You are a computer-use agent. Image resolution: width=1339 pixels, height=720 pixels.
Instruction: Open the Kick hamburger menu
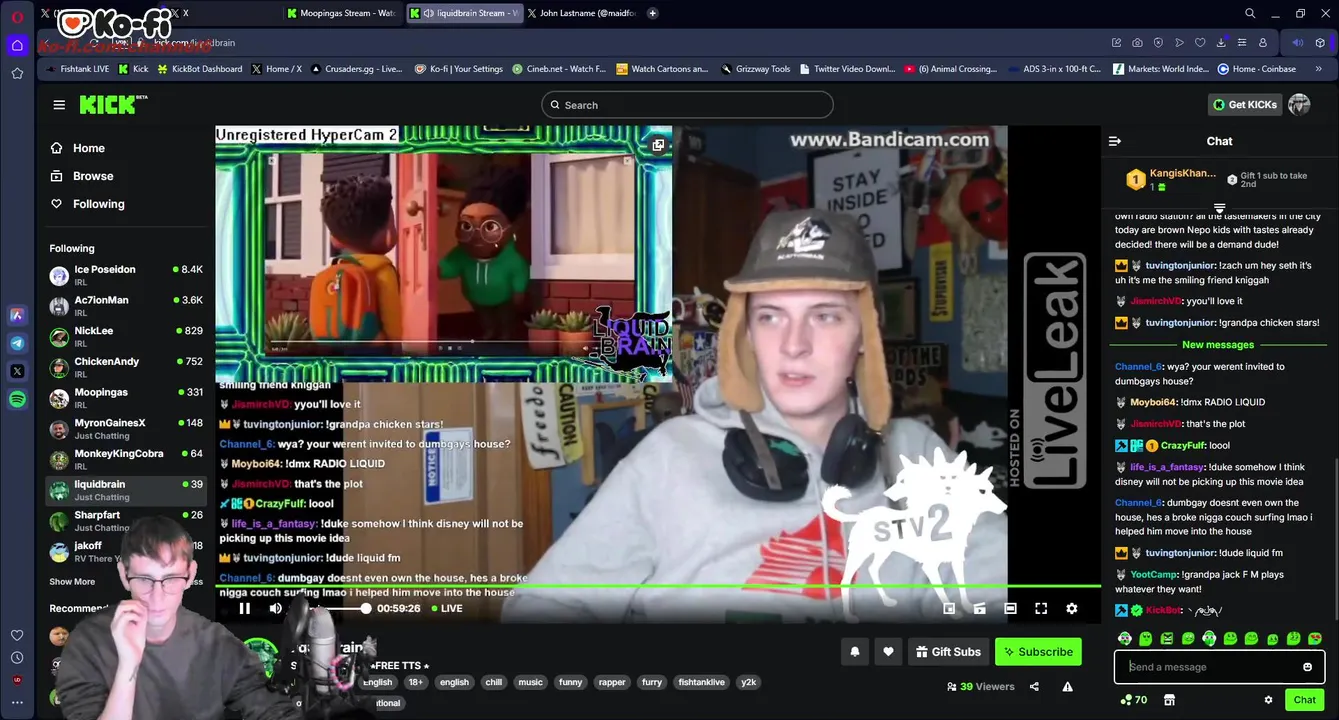pyautogui.click(x=59, y=105)
